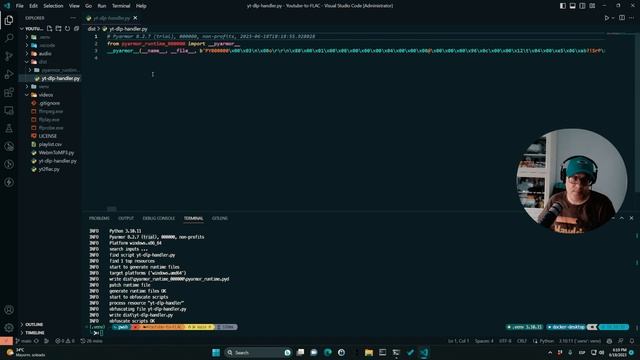
Task: Open the Go menu
Action: point(89,6)
